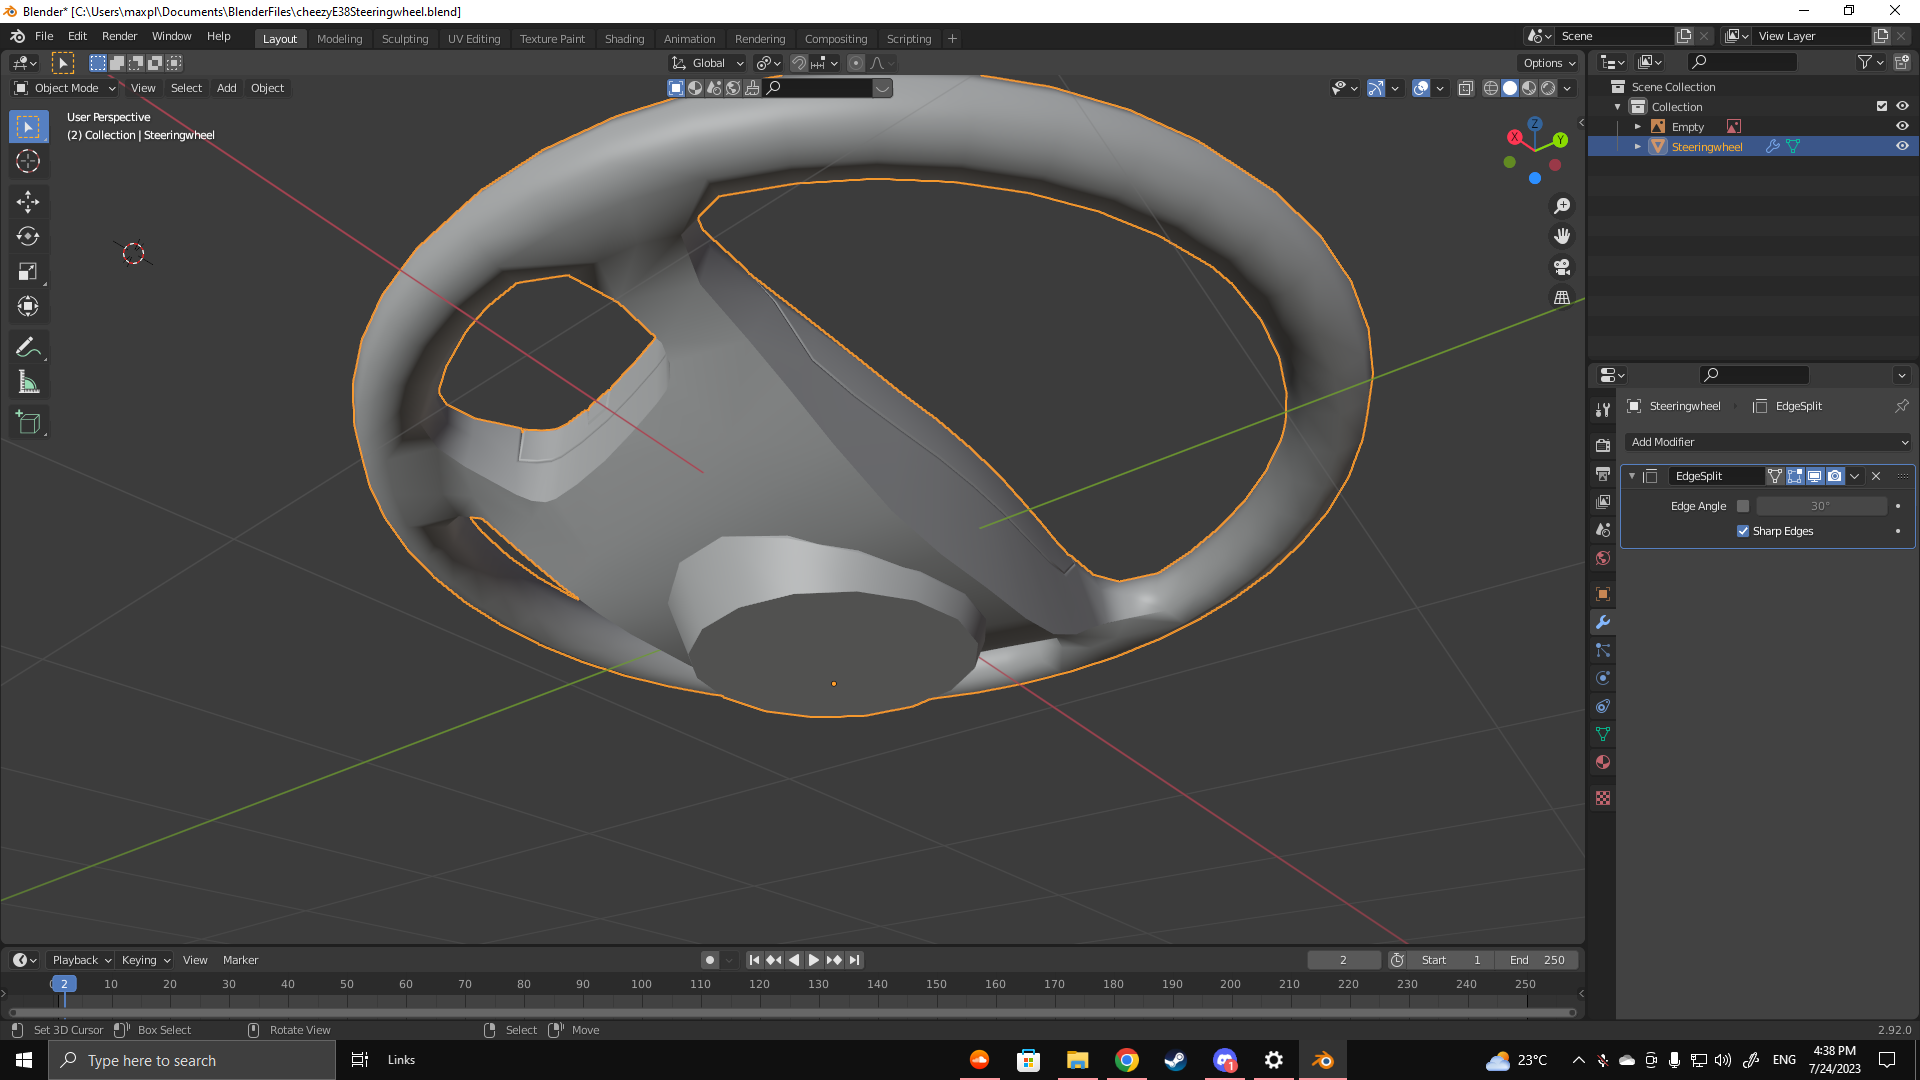Image resolution: width=1920 pixels, height=1080 pixels.
Task: Toggle Sharp Edges checkbox
Action: coord(1743,531)
